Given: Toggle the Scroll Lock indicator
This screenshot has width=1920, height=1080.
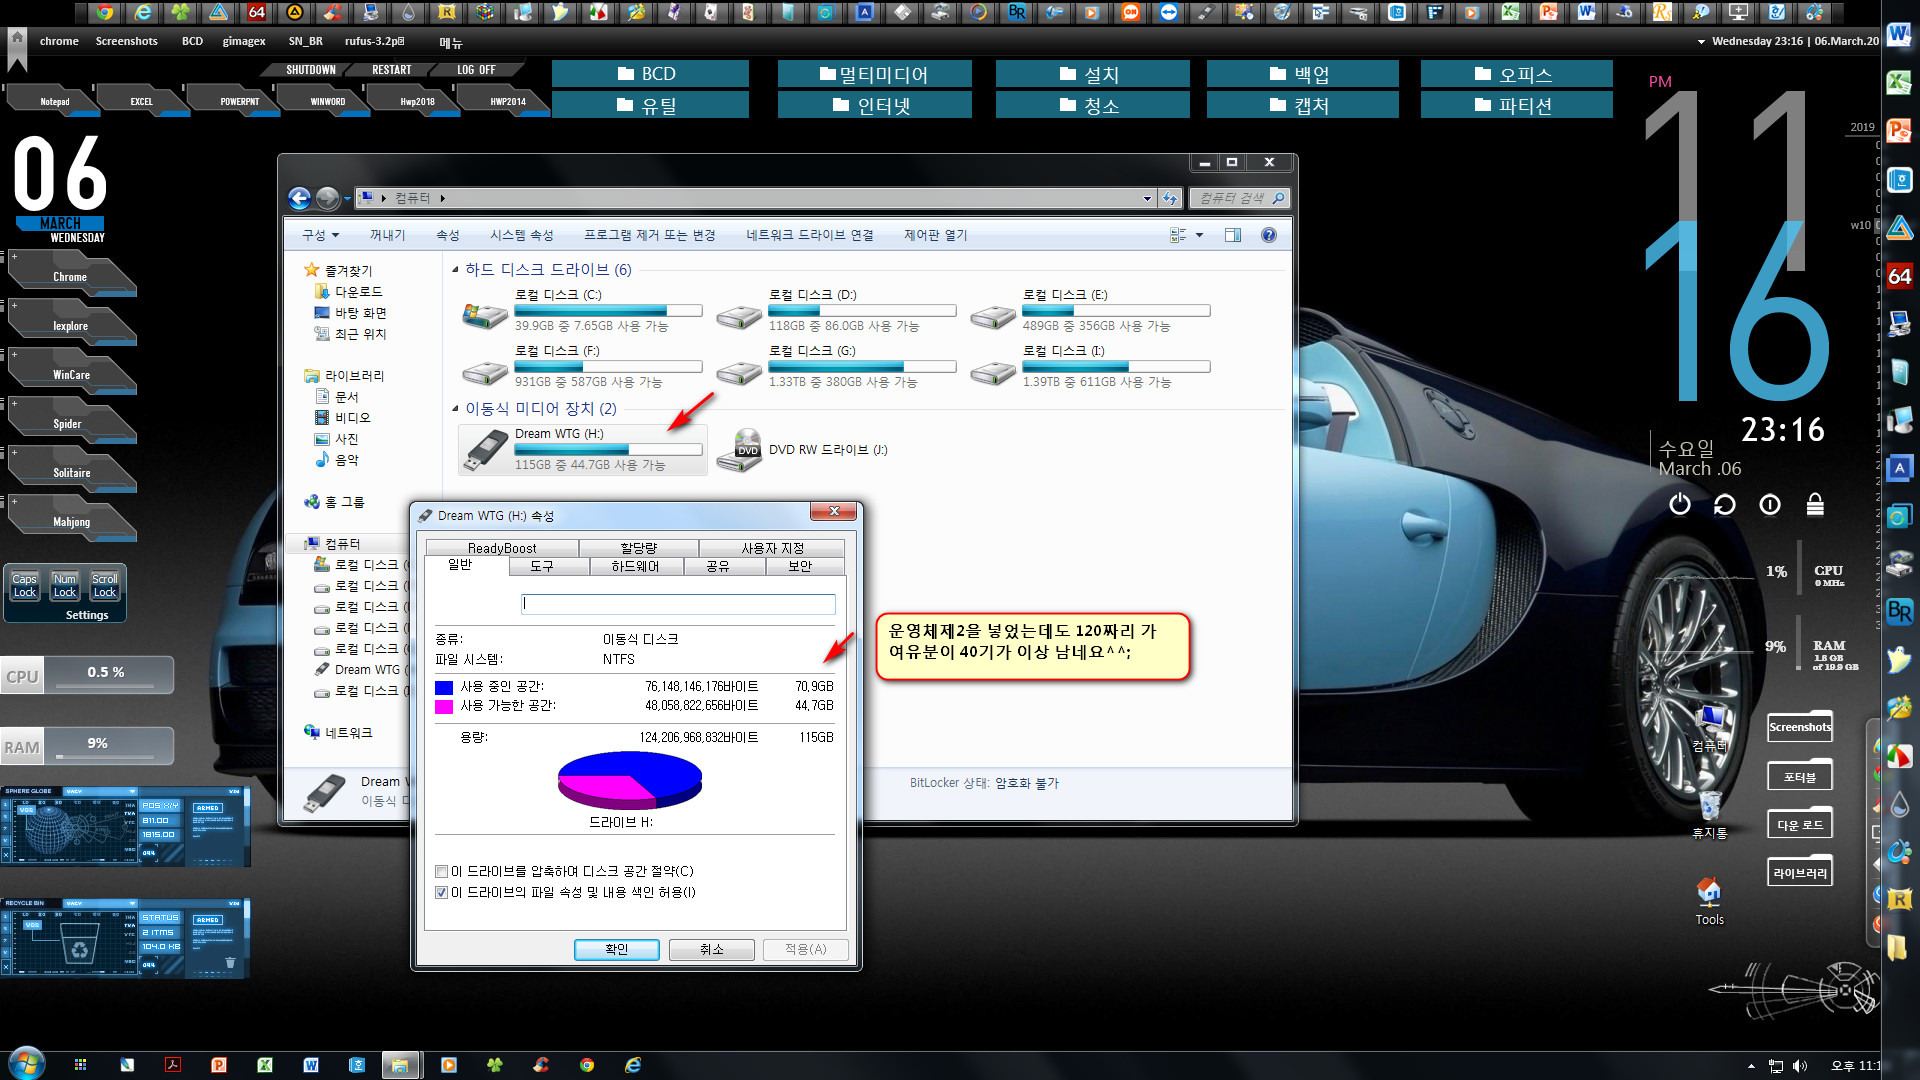Looking at the screenshot, I should (104, 586).
